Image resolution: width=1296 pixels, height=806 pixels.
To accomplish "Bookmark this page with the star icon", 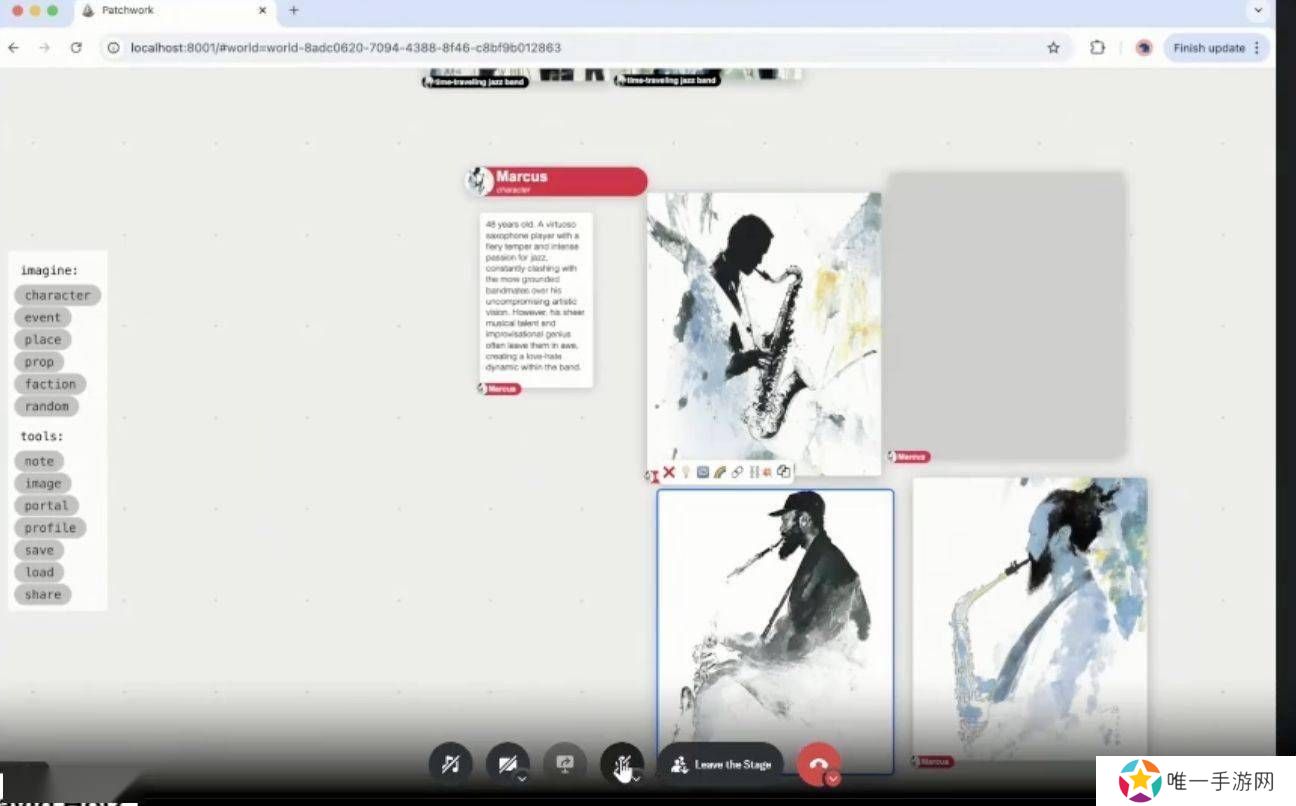I will pos(1053,47).
